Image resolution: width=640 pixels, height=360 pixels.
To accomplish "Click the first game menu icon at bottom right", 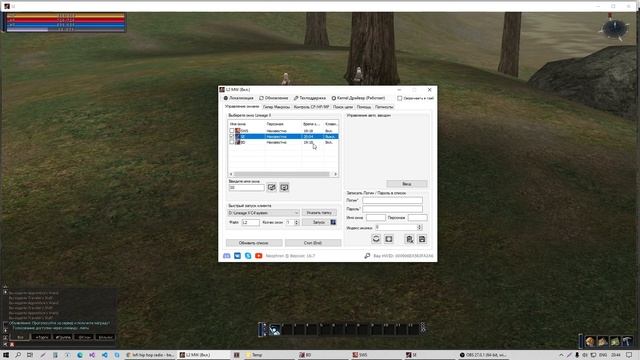I will point(590,341).
